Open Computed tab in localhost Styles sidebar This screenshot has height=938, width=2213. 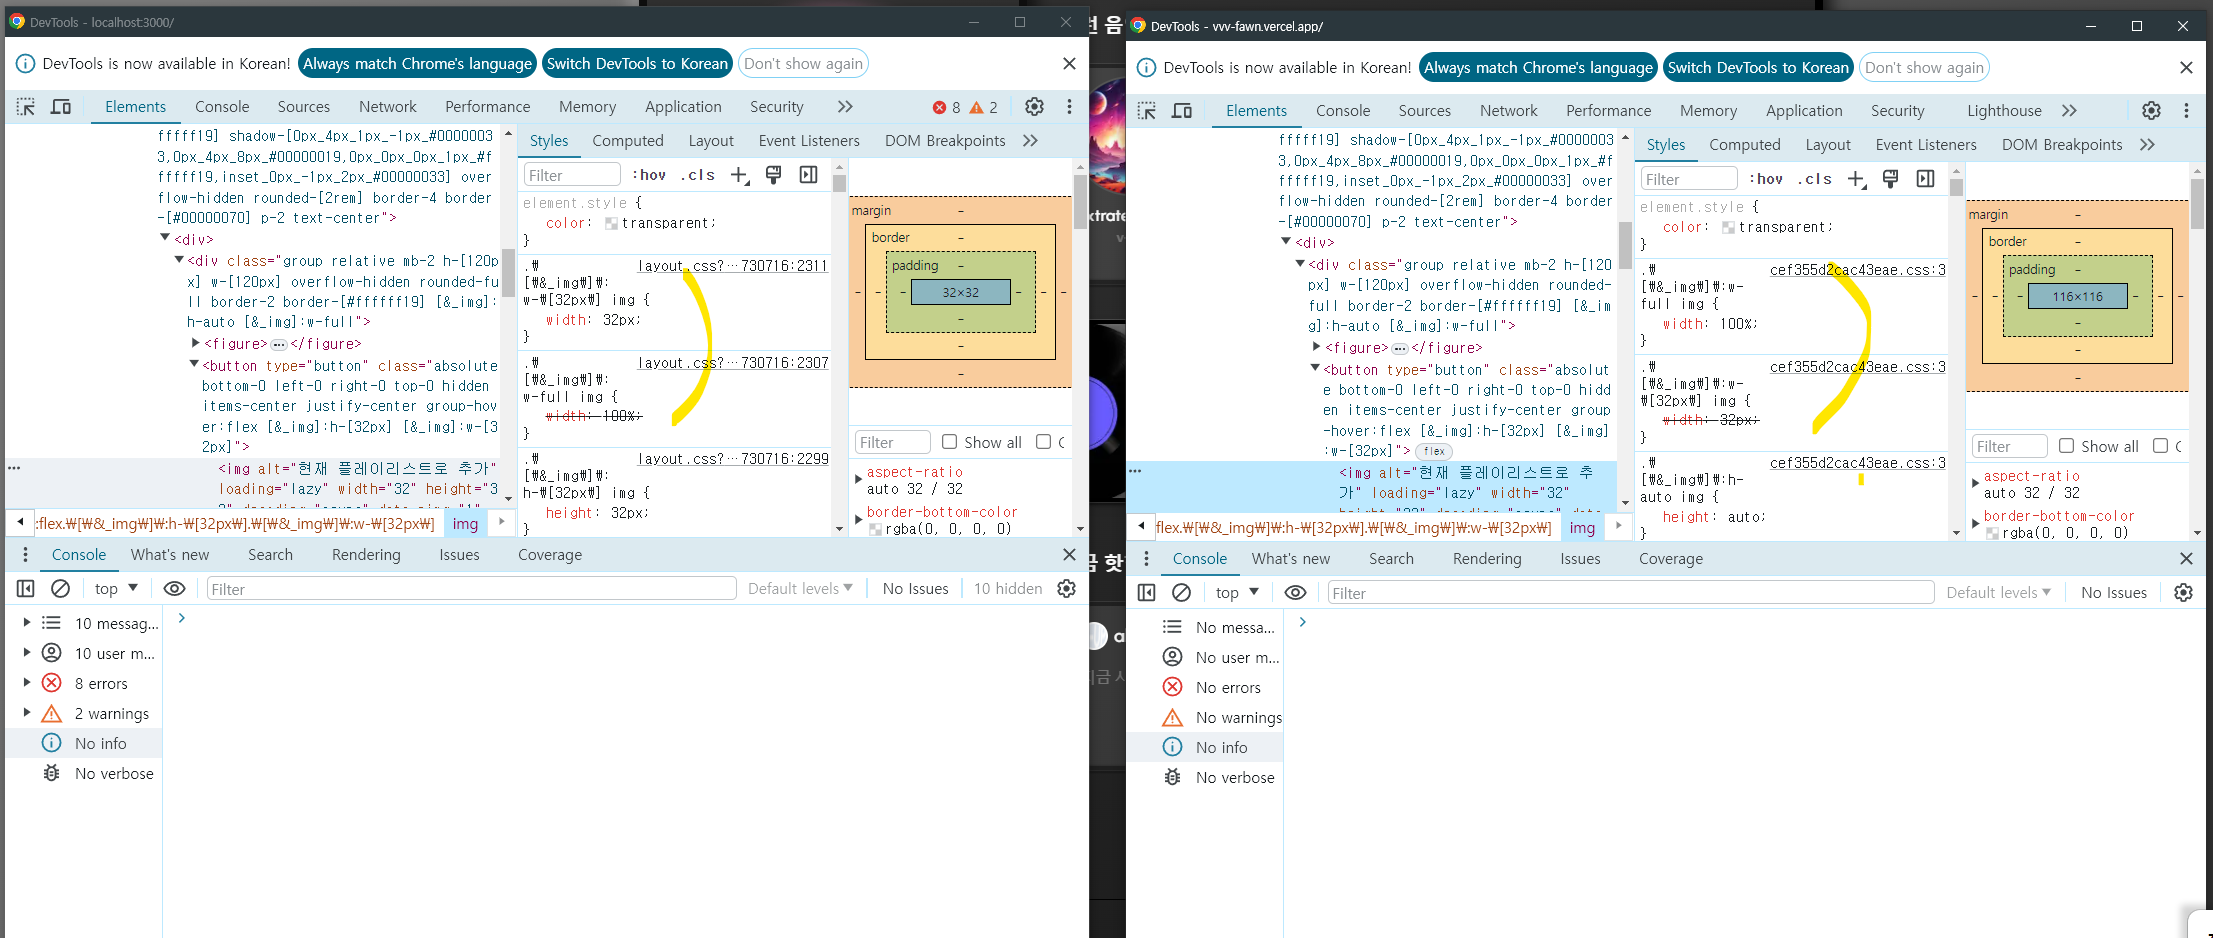(628, 141)
